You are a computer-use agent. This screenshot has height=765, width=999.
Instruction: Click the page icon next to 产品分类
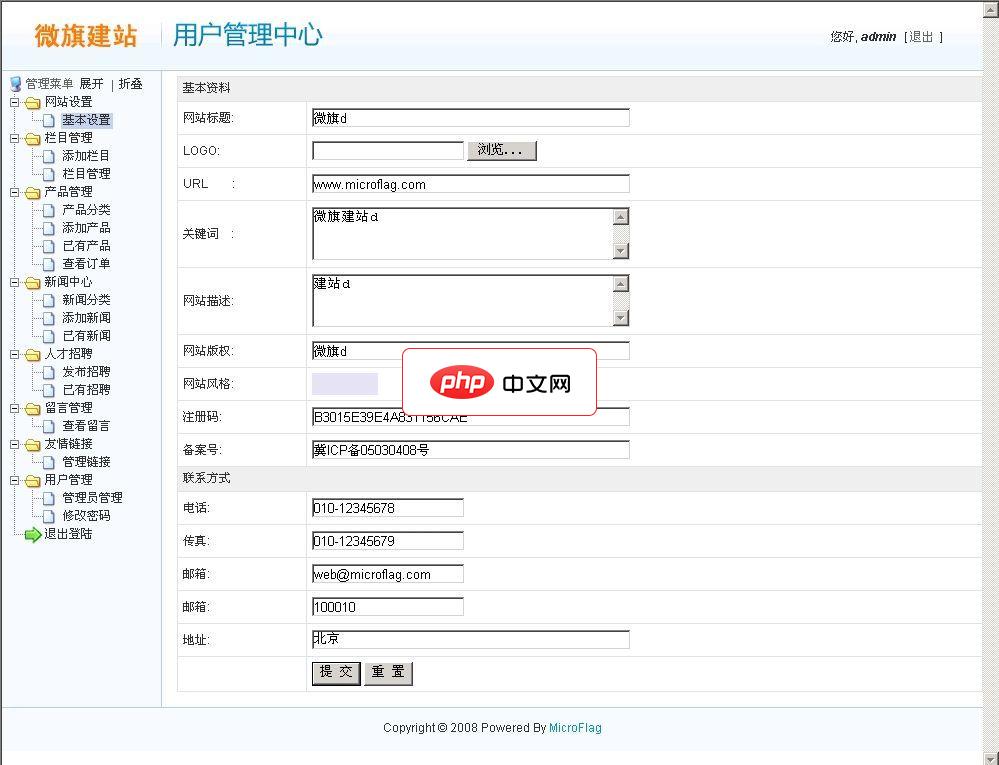point(48,210)
